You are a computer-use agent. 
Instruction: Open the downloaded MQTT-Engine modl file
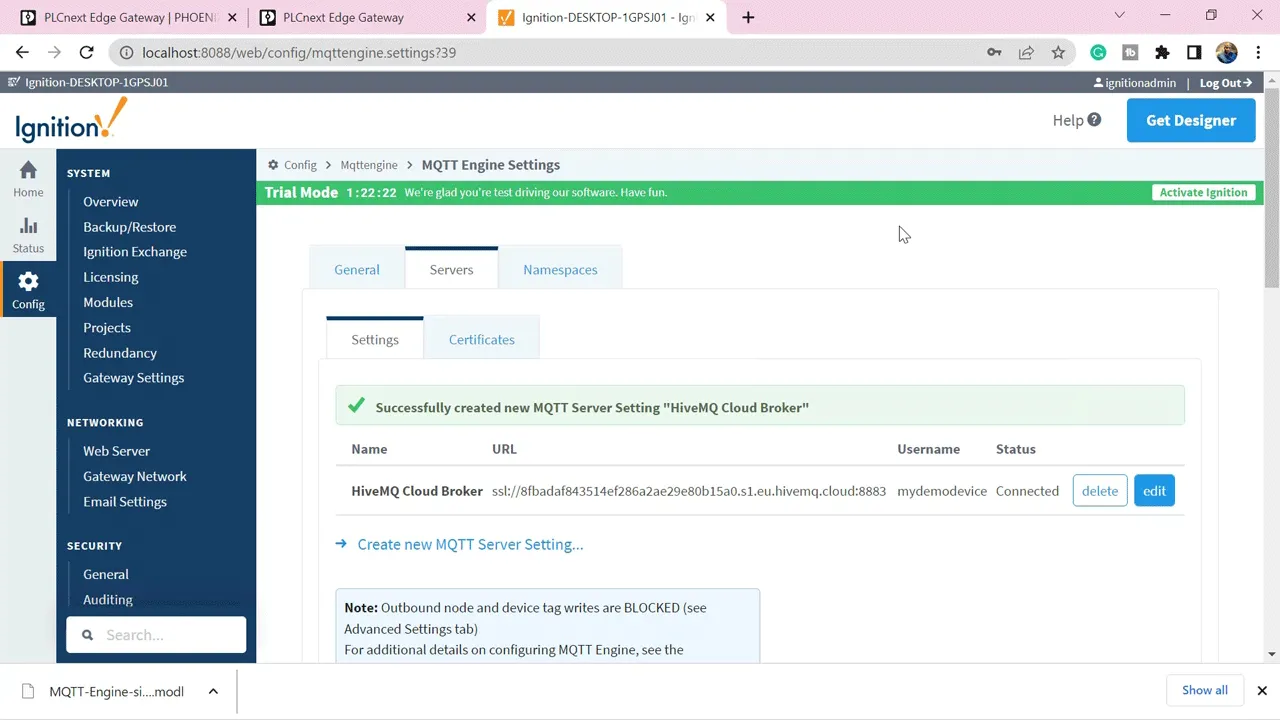coord(117,691)
